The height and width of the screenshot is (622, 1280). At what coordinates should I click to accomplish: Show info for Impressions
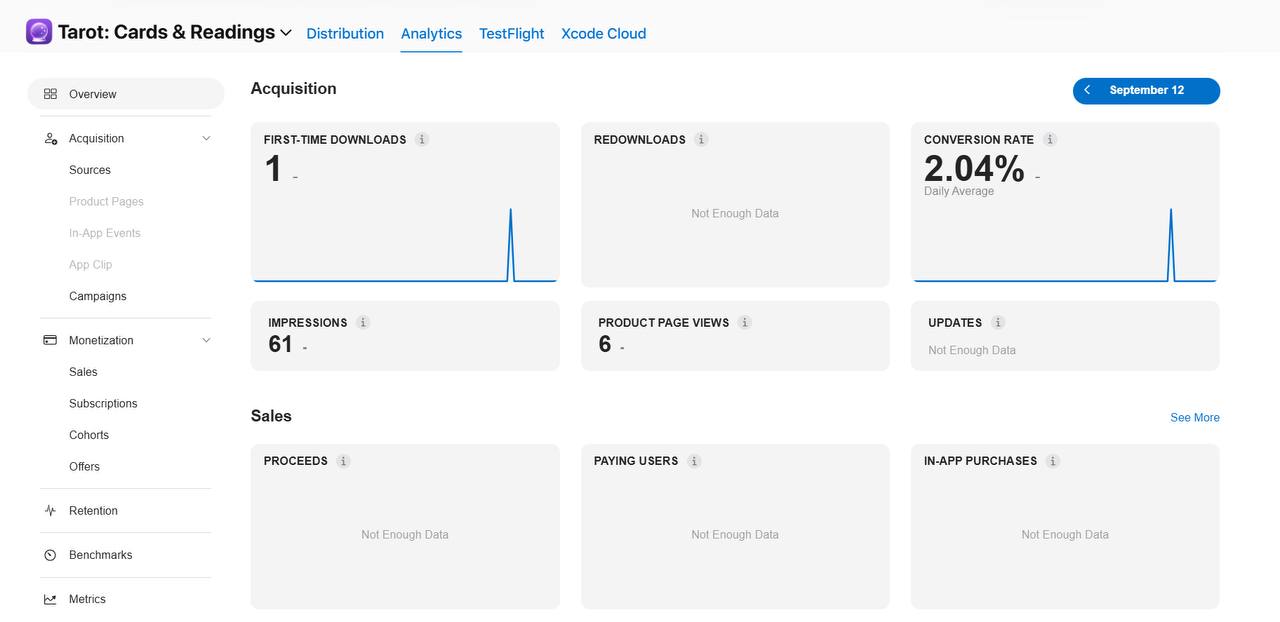tap(363, 323)
